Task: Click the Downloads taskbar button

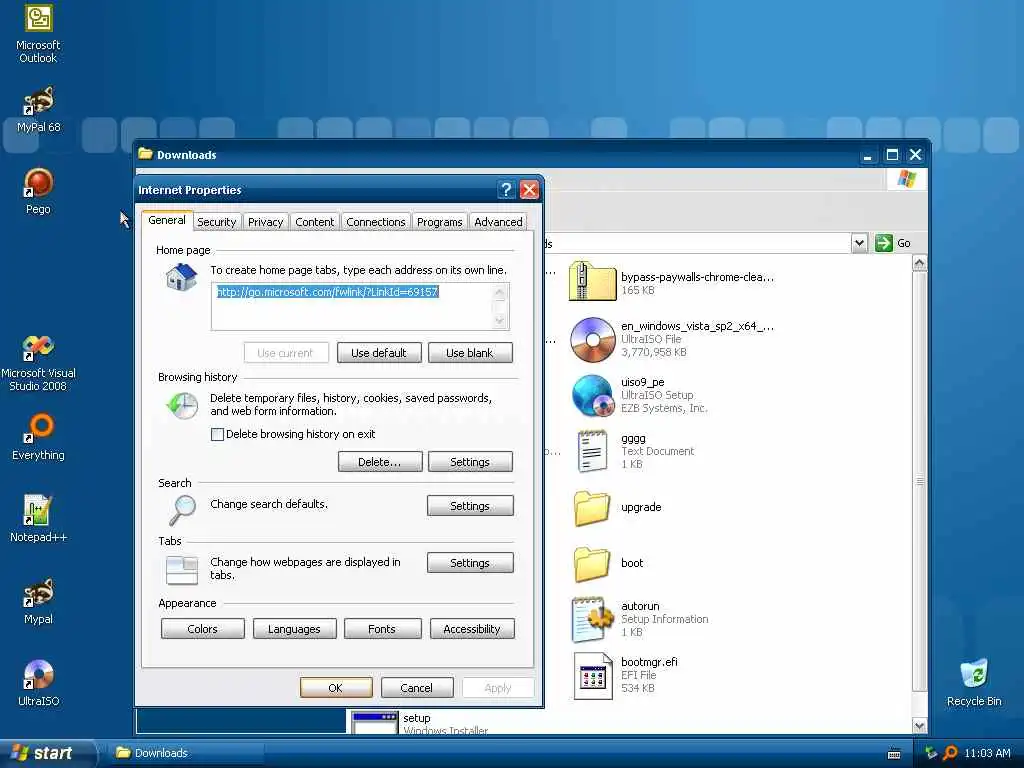Action: (x=187, y=753)
